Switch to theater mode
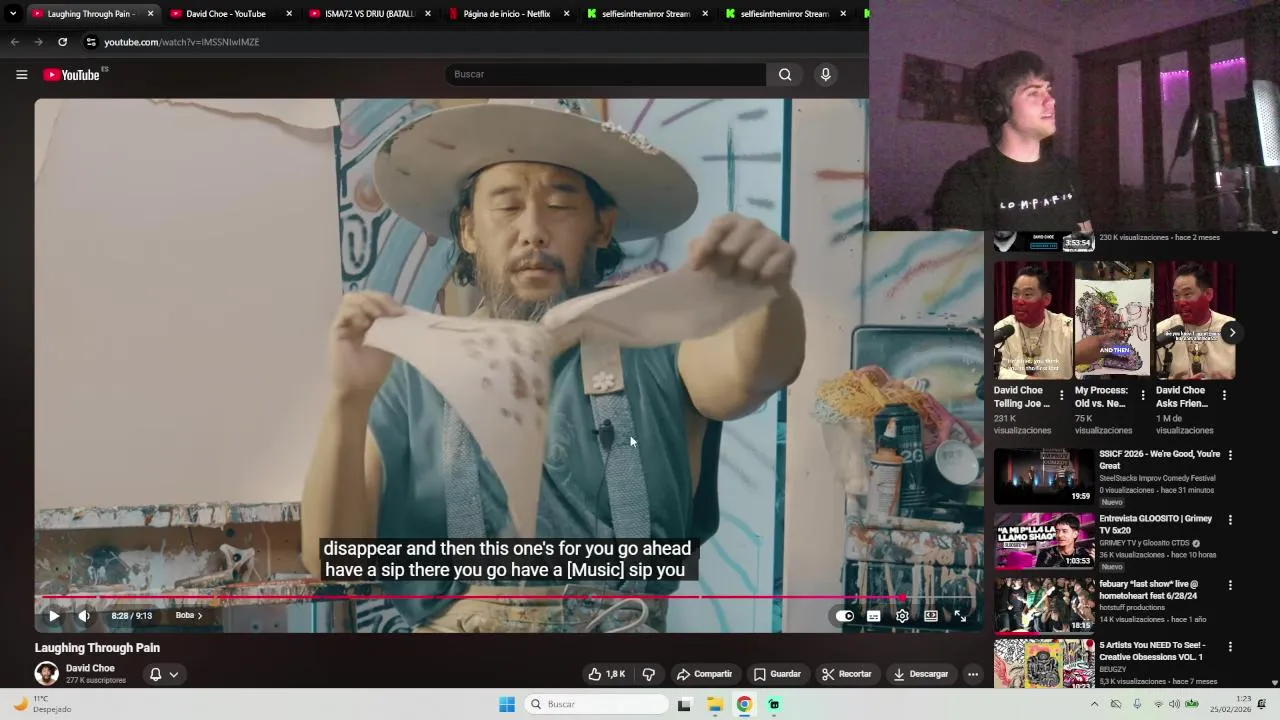Image resolution: width=1280 pixels, height=720 pixels. point(931,616)
